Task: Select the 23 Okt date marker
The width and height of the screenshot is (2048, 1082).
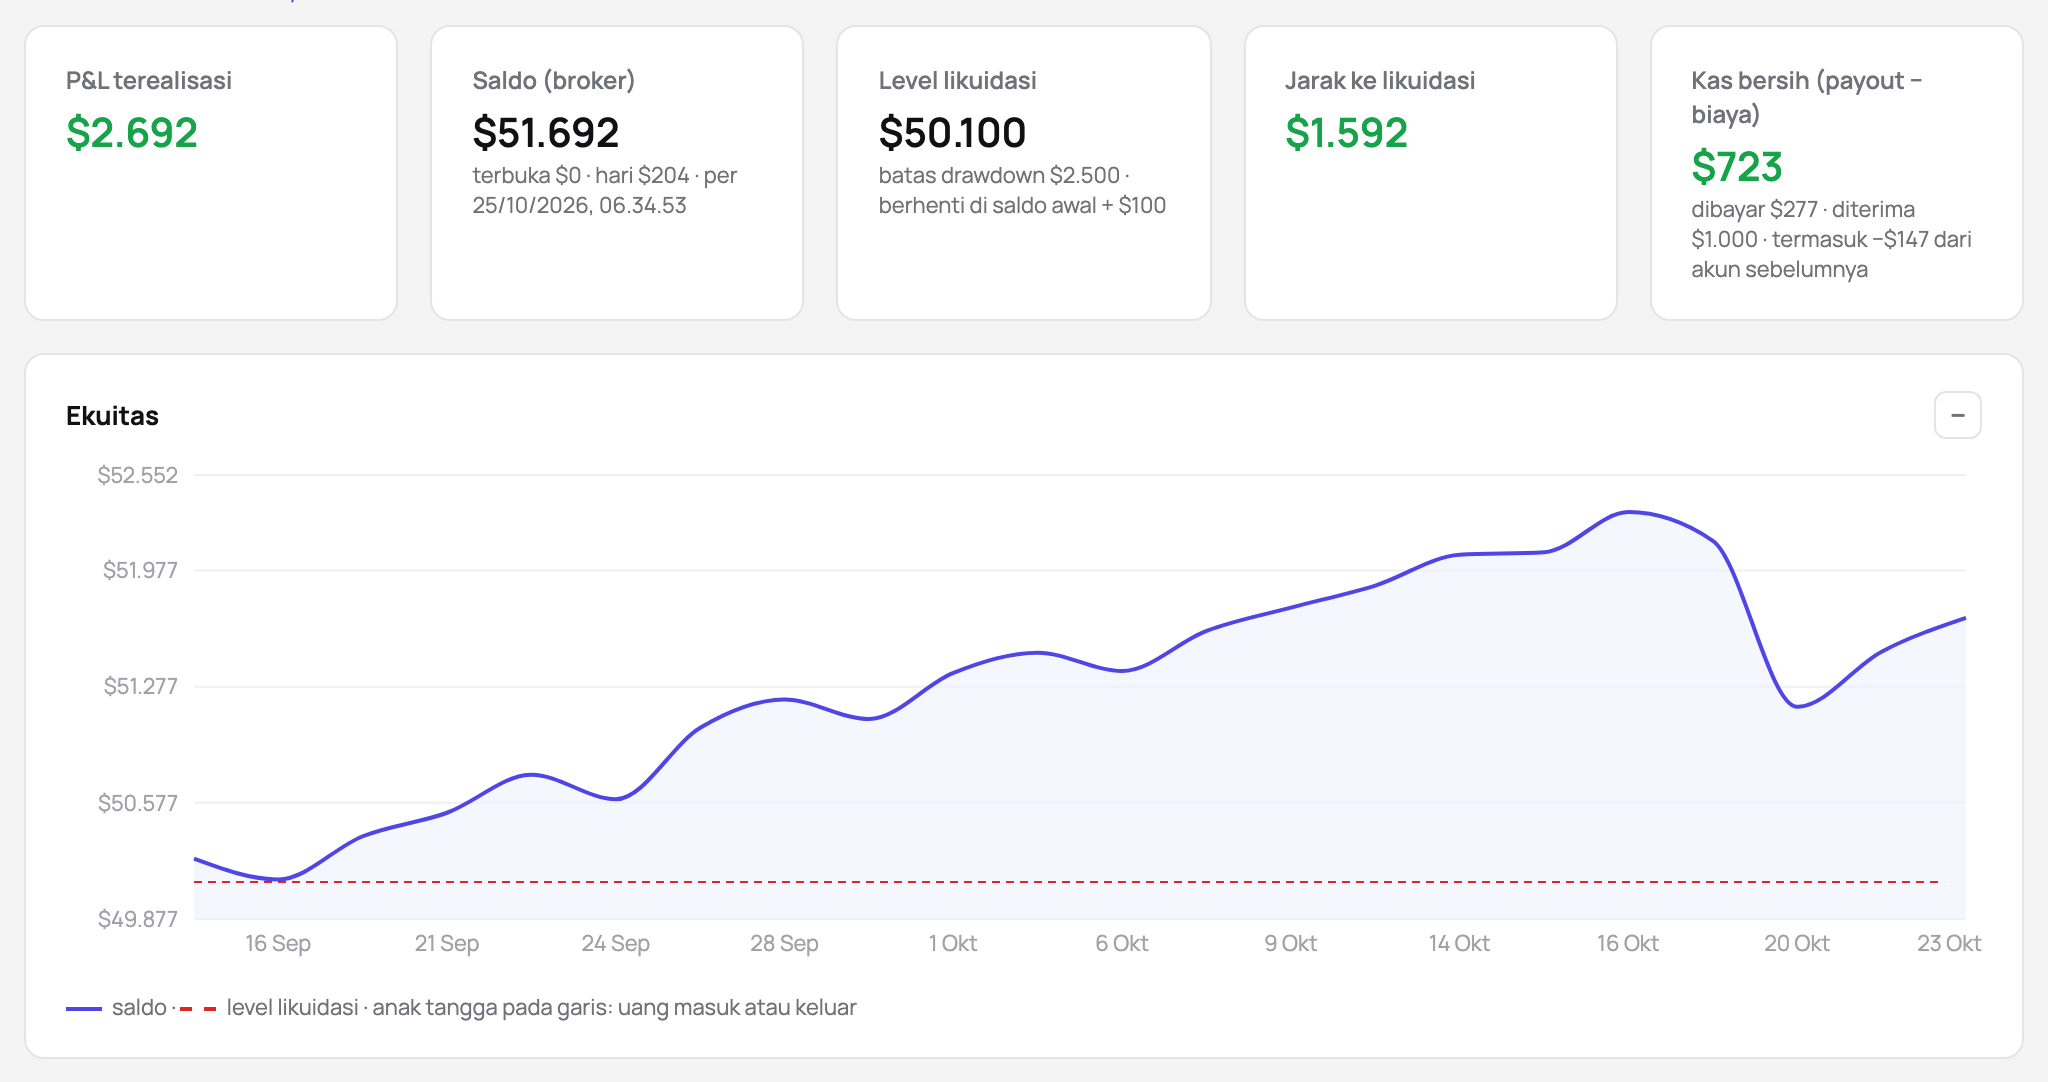Action: tap(1948, 943)
